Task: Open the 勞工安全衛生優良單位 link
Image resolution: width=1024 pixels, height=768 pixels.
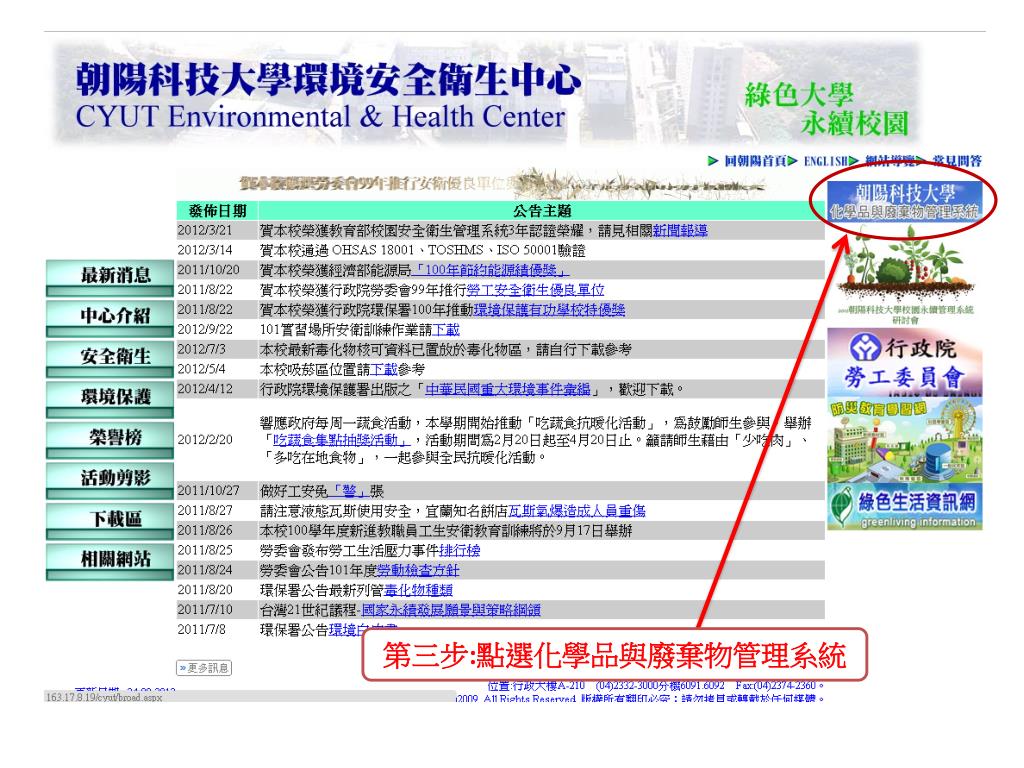Action: tap(535, 290)
